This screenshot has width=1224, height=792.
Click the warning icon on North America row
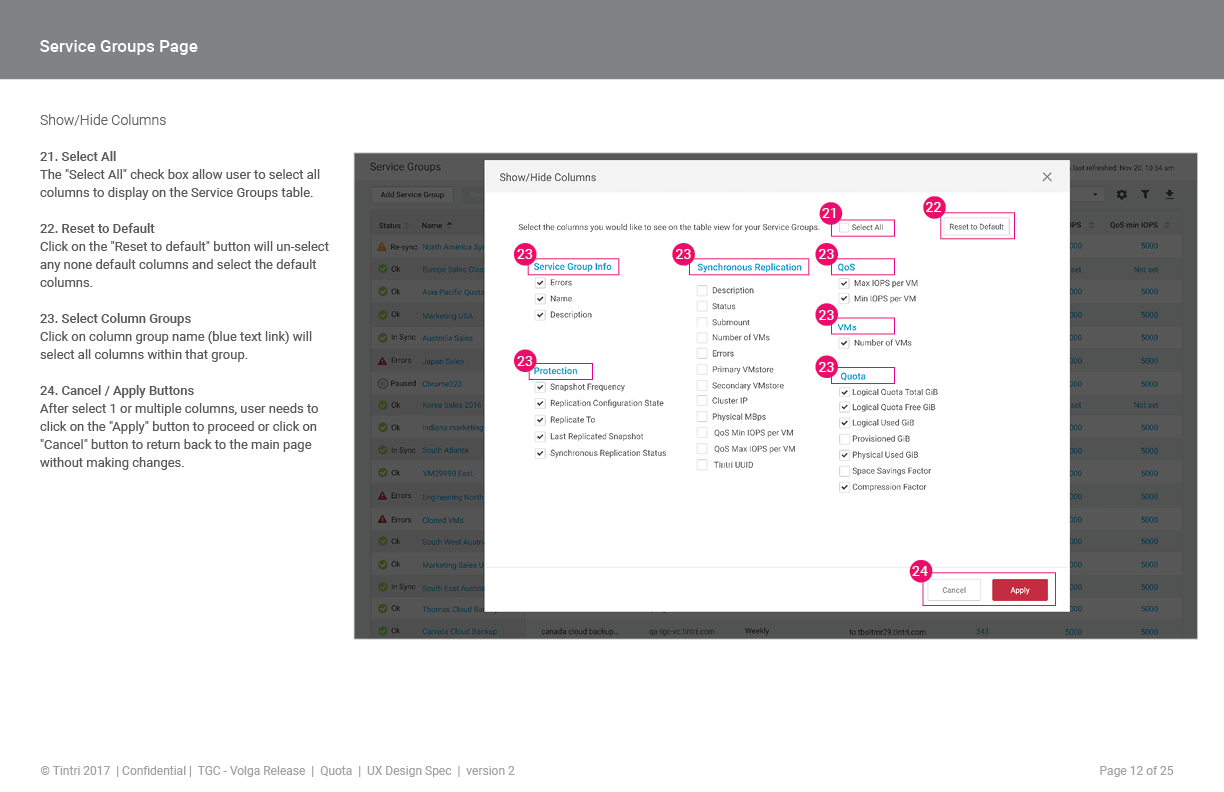coord(382,246)
